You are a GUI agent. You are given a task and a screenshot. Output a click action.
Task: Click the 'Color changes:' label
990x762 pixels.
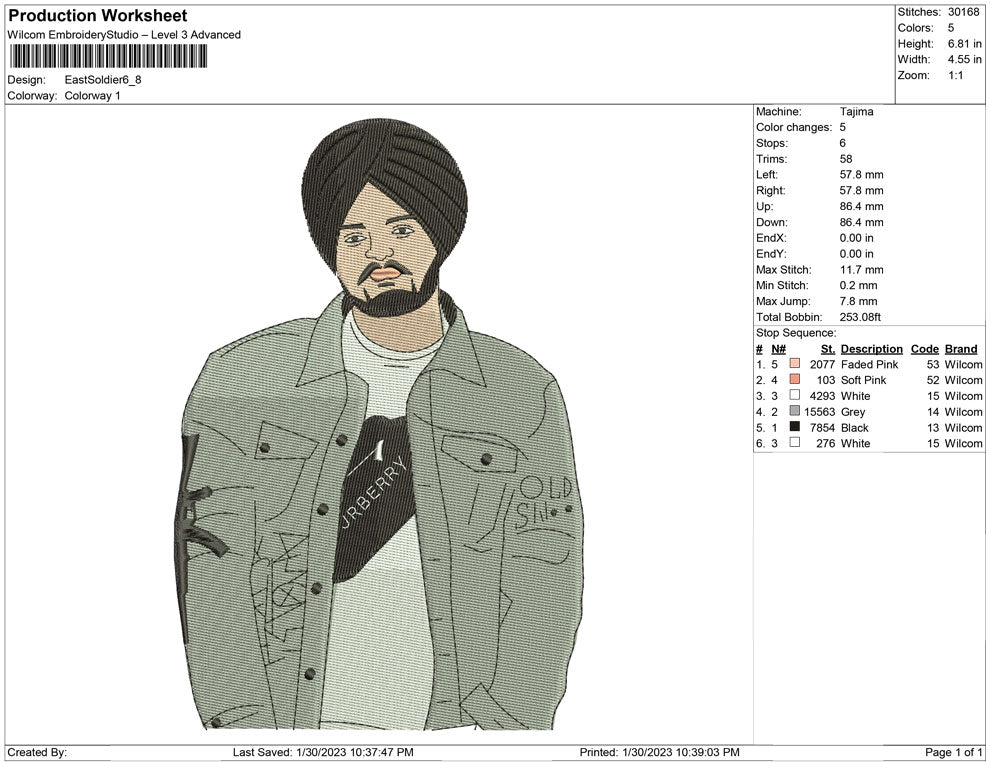tap(794, 128)
